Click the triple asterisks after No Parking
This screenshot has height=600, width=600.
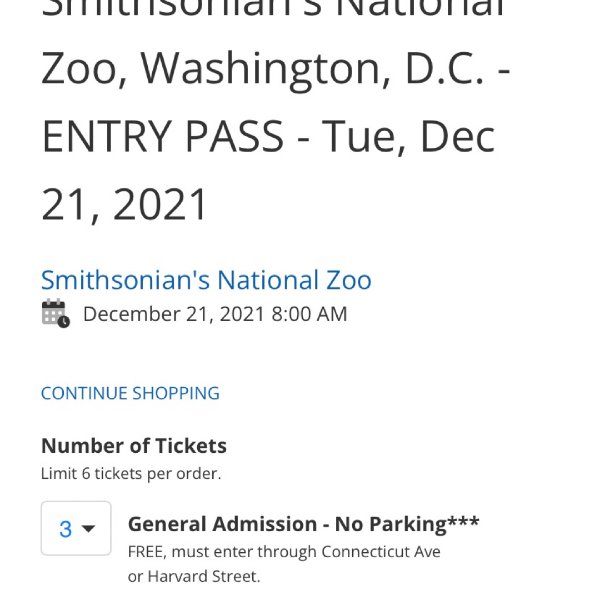(463, 521)
